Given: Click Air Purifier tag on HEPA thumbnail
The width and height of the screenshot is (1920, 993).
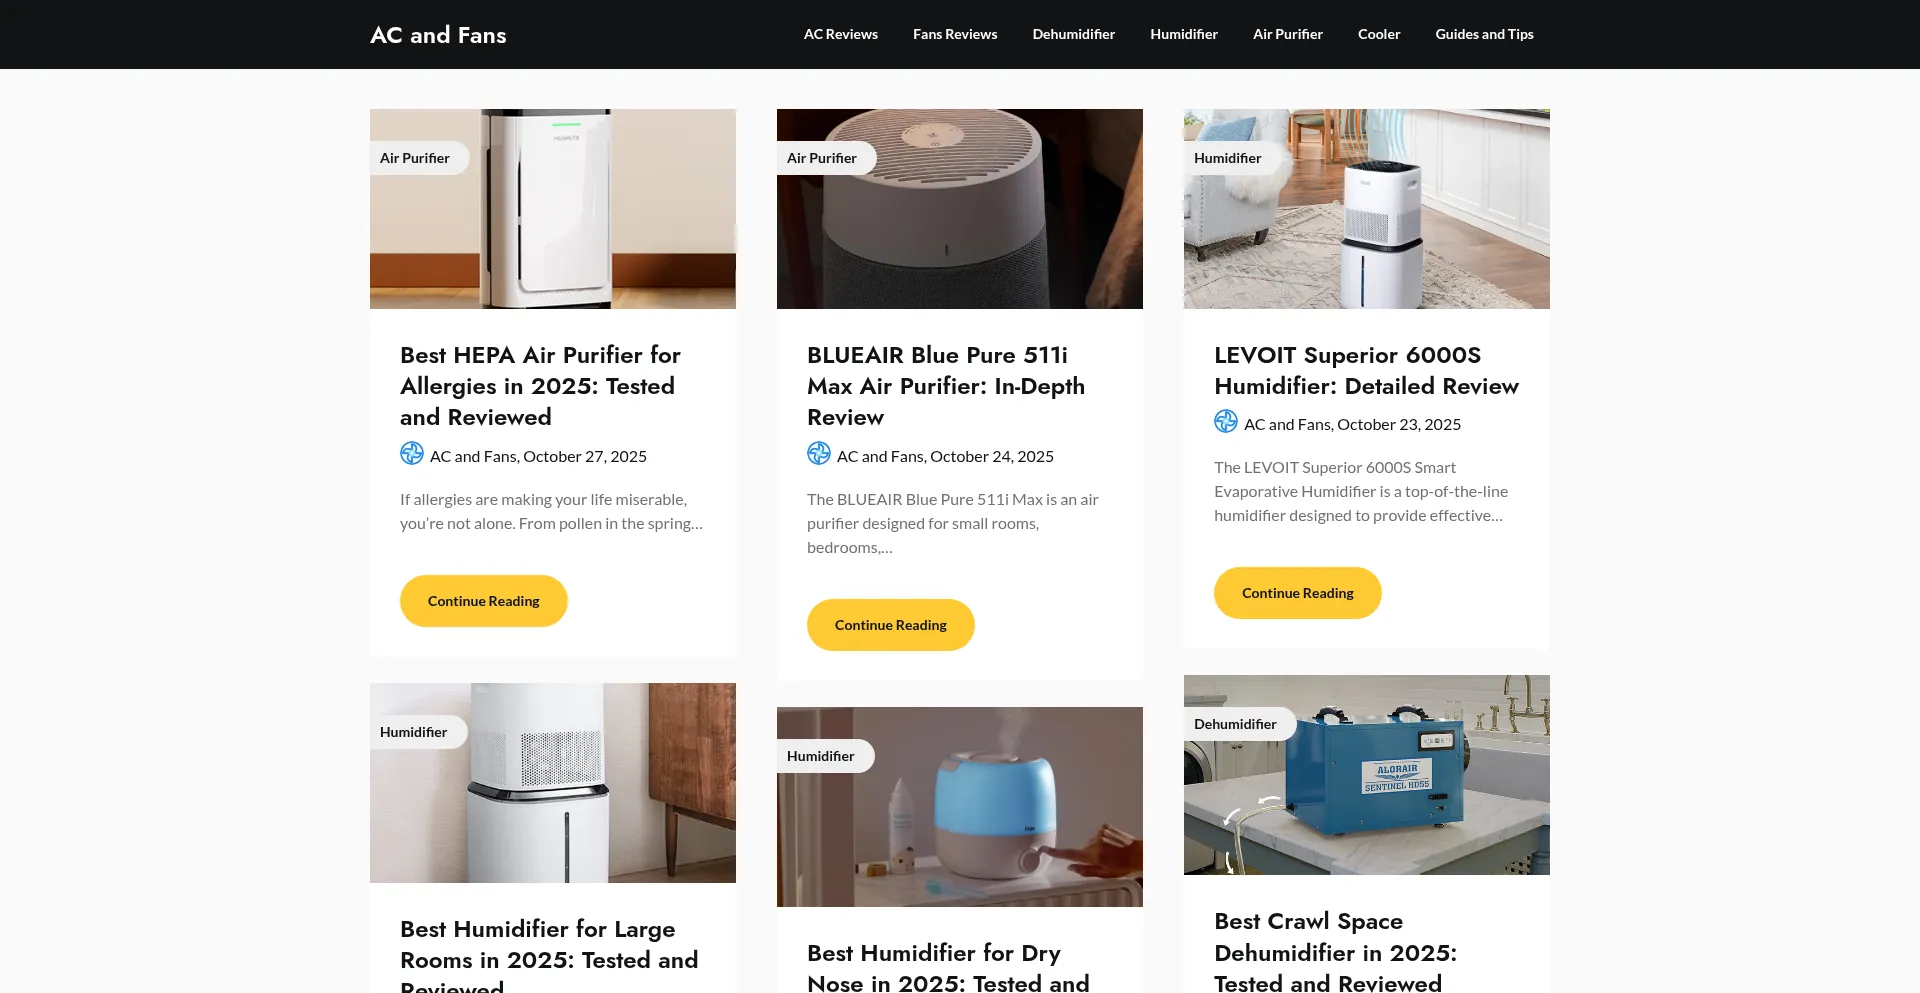Looking at the screenshot, I should click(415, 158).
